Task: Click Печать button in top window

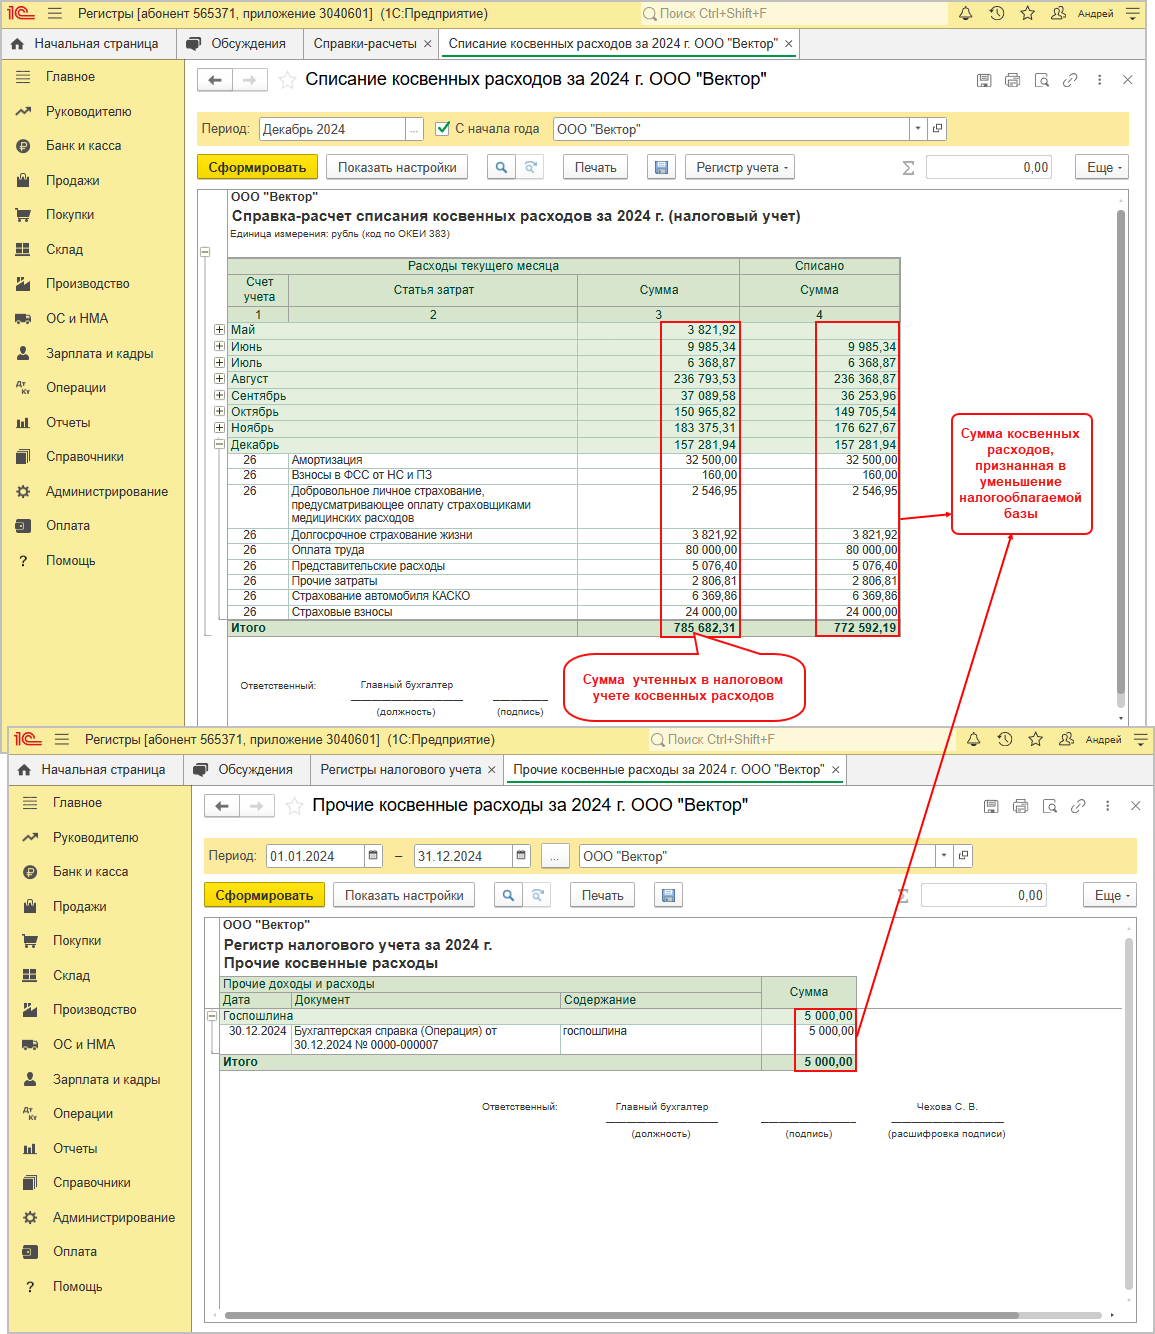Action: pos(596,167)
